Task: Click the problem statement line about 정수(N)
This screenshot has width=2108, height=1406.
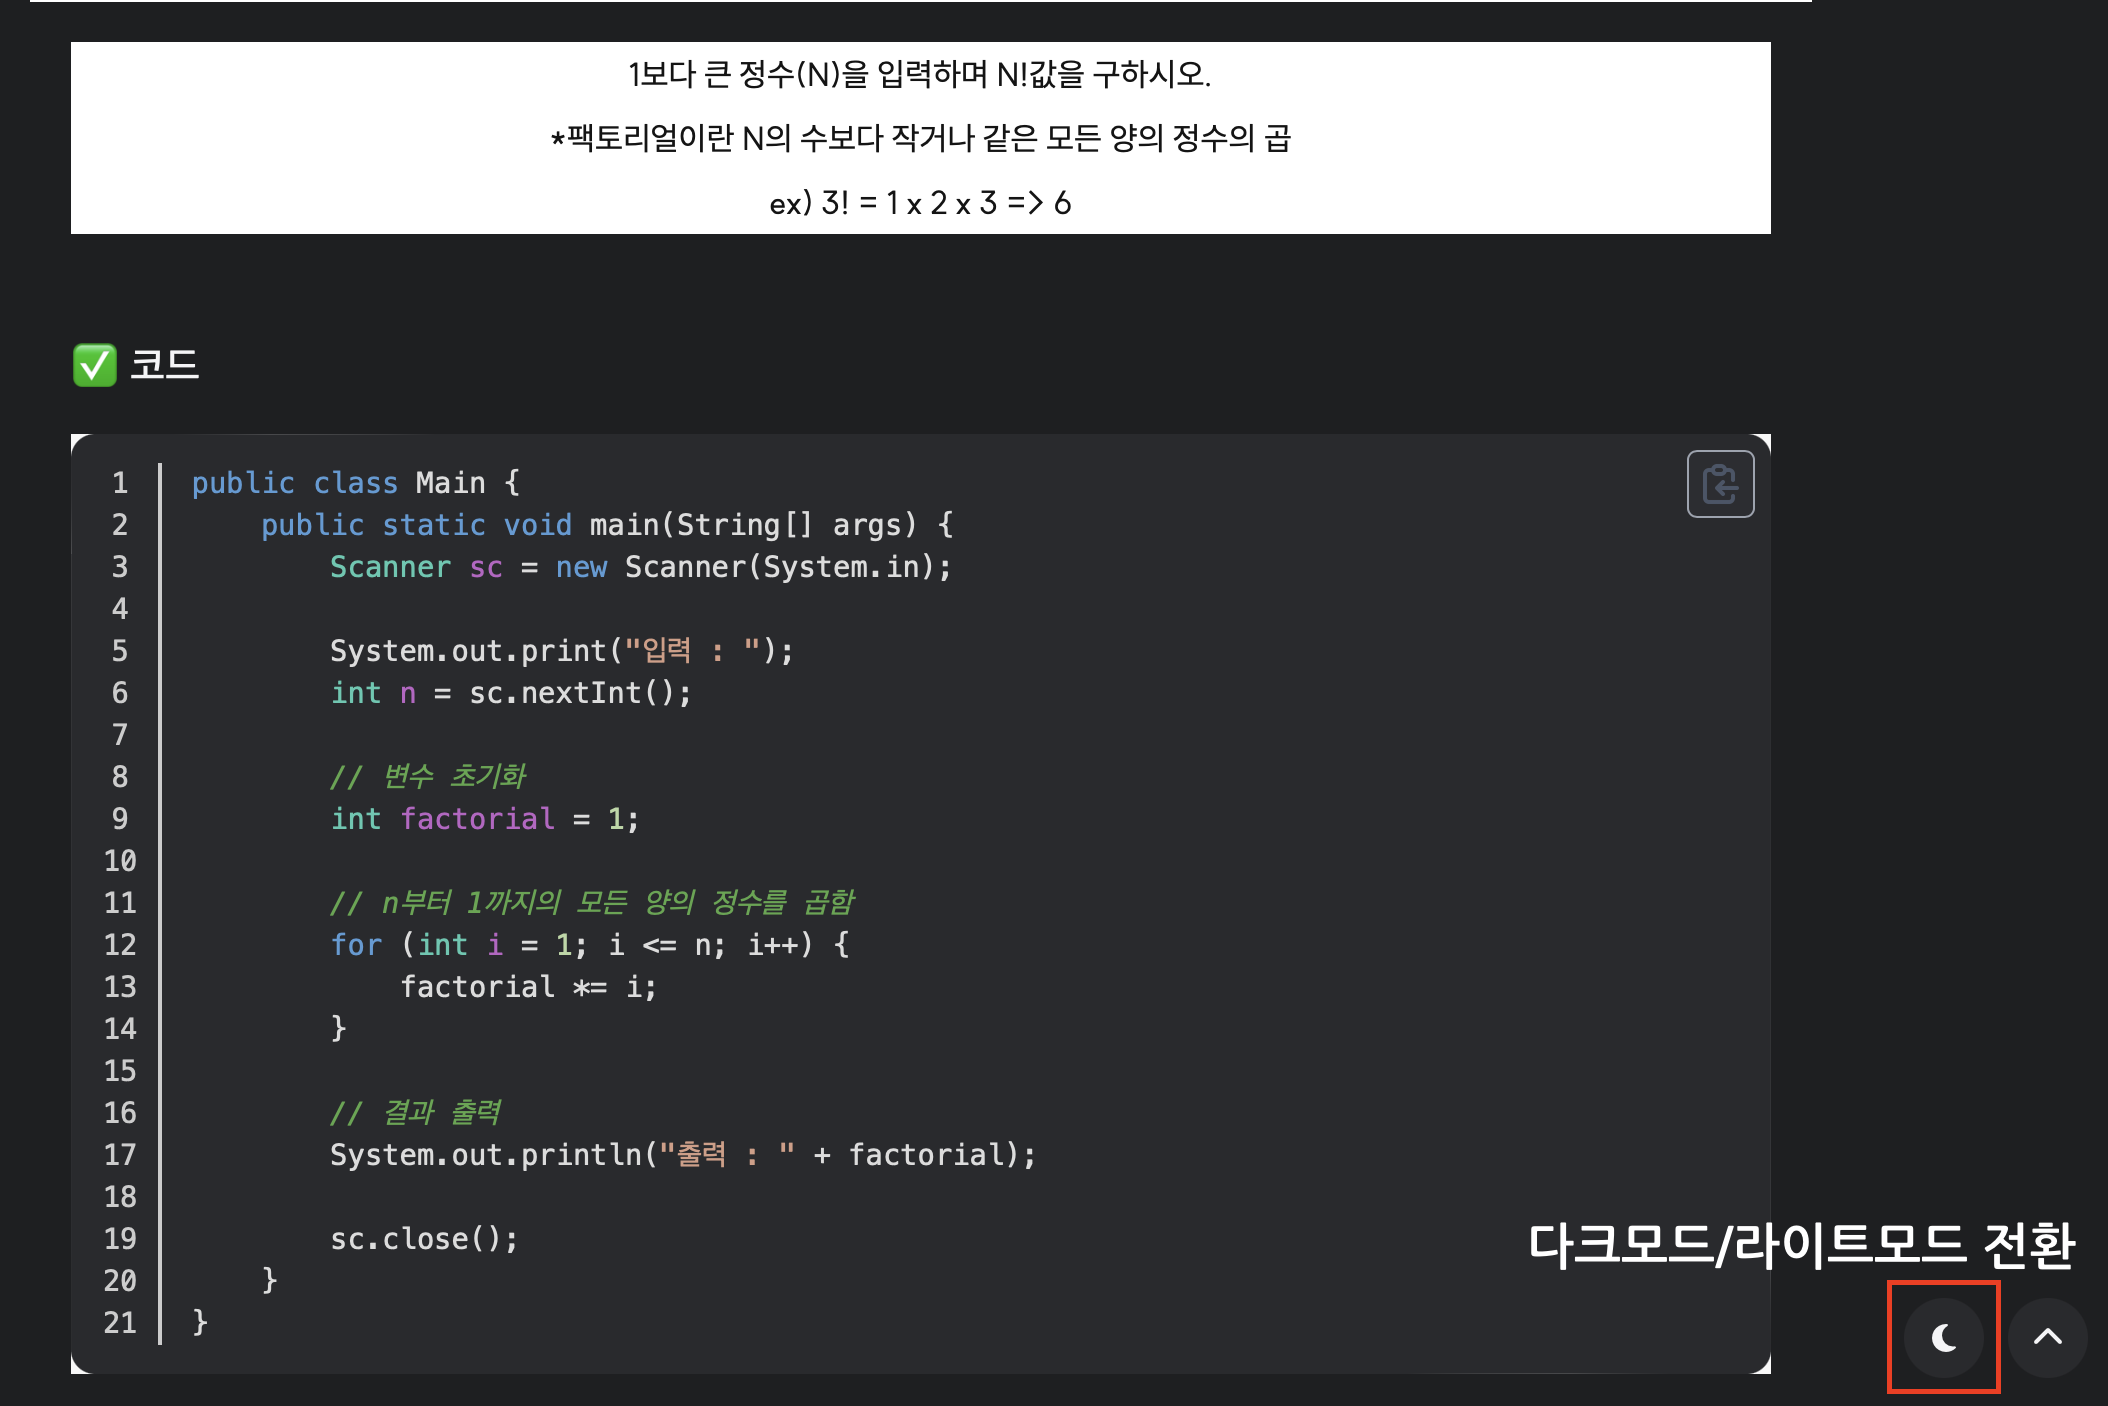Action: (x=919, y=74)
